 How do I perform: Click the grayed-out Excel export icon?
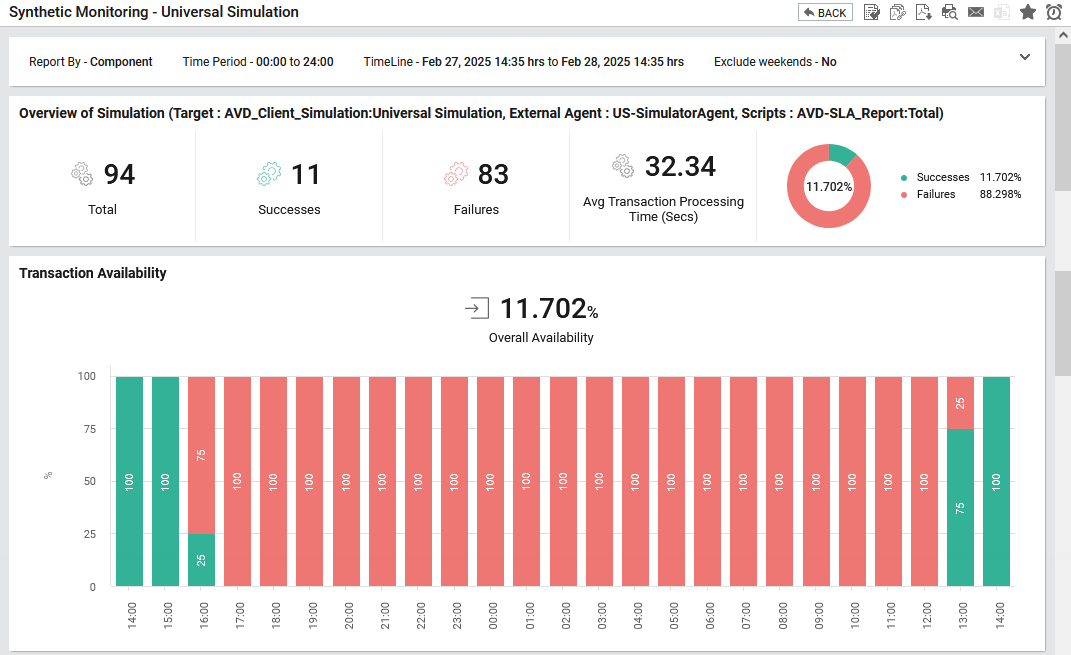[1001, 13]
